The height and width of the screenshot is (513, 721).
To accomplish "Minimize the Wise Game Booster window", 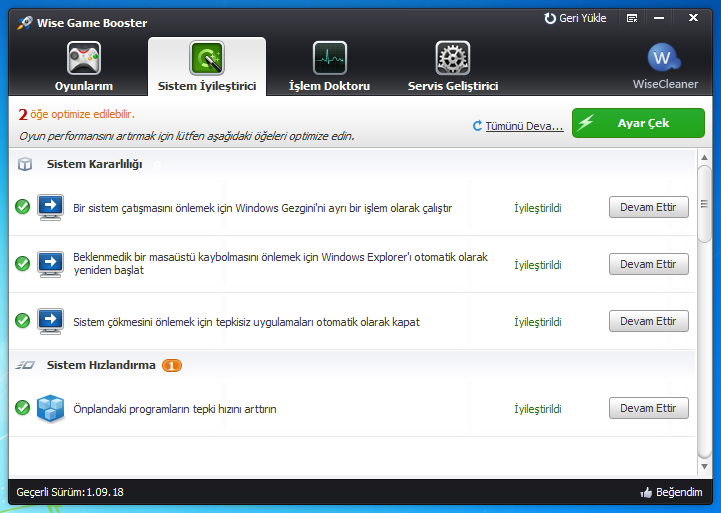I will (659, 18).
